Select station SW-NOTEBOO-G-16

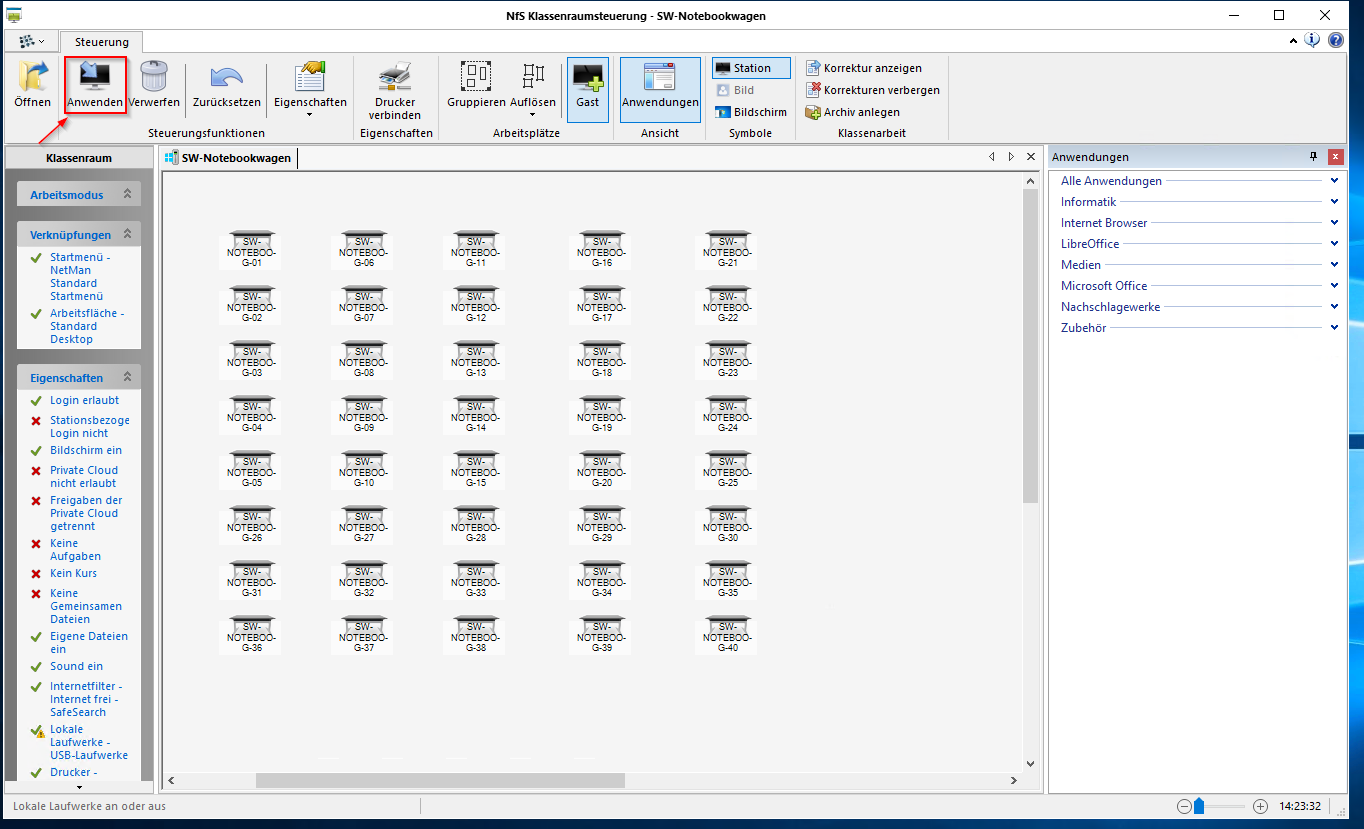pos(601,249)
